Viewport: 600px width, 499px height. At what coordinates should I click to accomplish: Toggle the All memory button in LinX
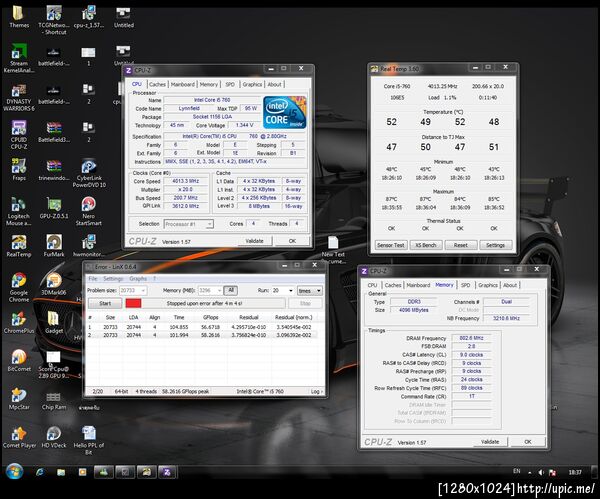(x=231, y=290)
